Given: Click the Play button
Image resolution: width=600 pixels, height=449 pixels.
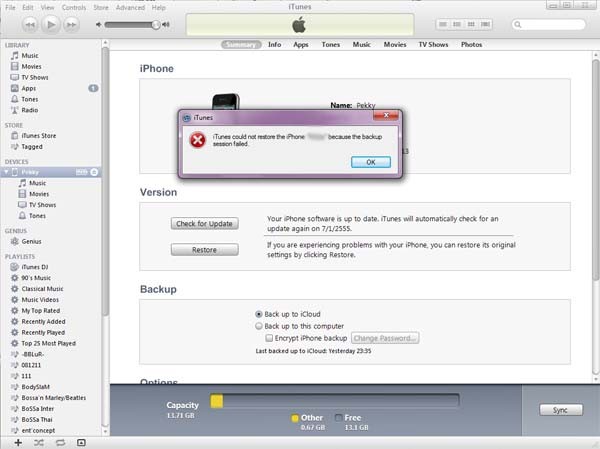Looking at the screenshot, I should [51, 25].
